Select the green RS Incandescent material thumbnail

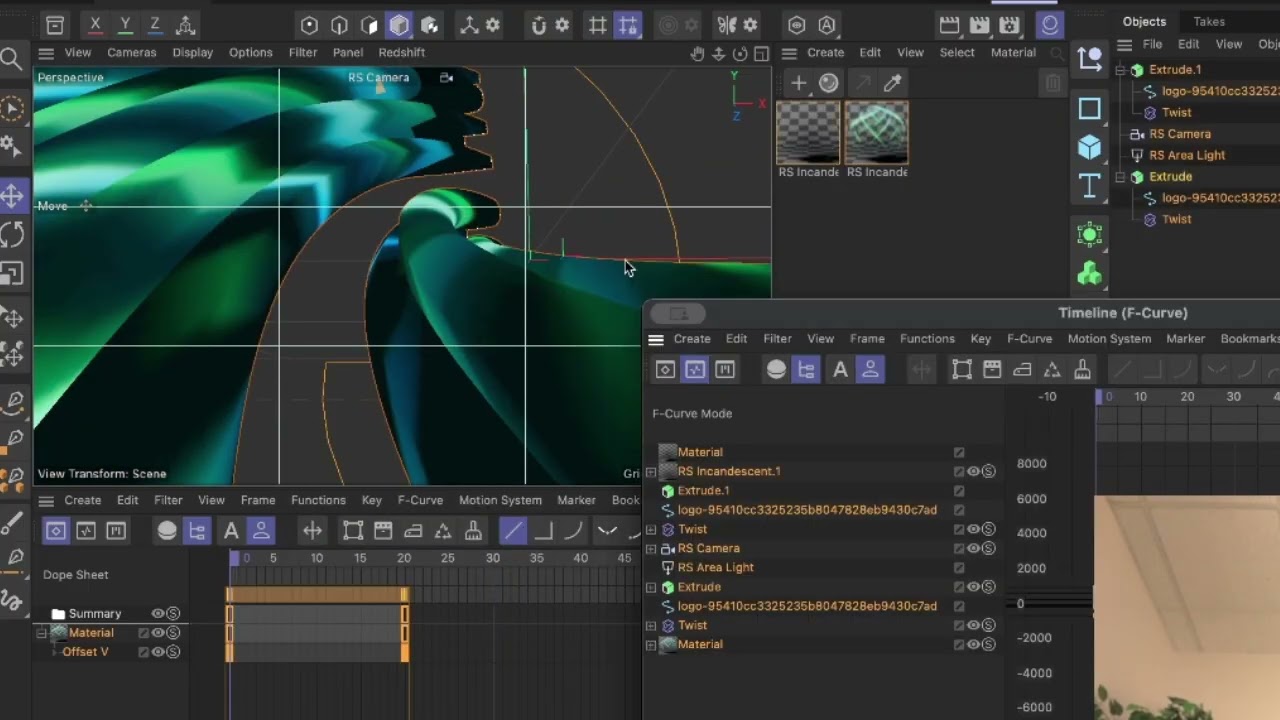click(x=877, y=132)
